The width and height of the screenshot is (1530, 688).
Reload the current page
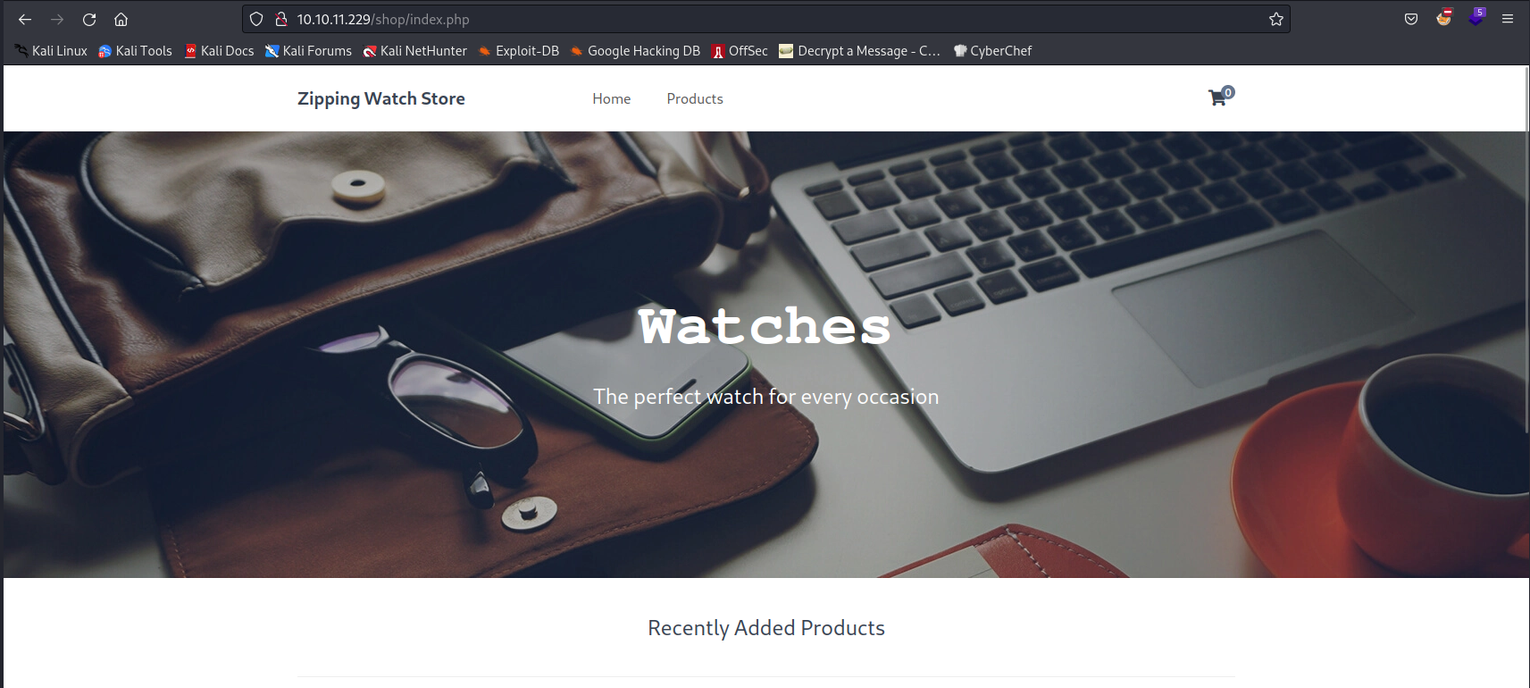tap(89, 19)
